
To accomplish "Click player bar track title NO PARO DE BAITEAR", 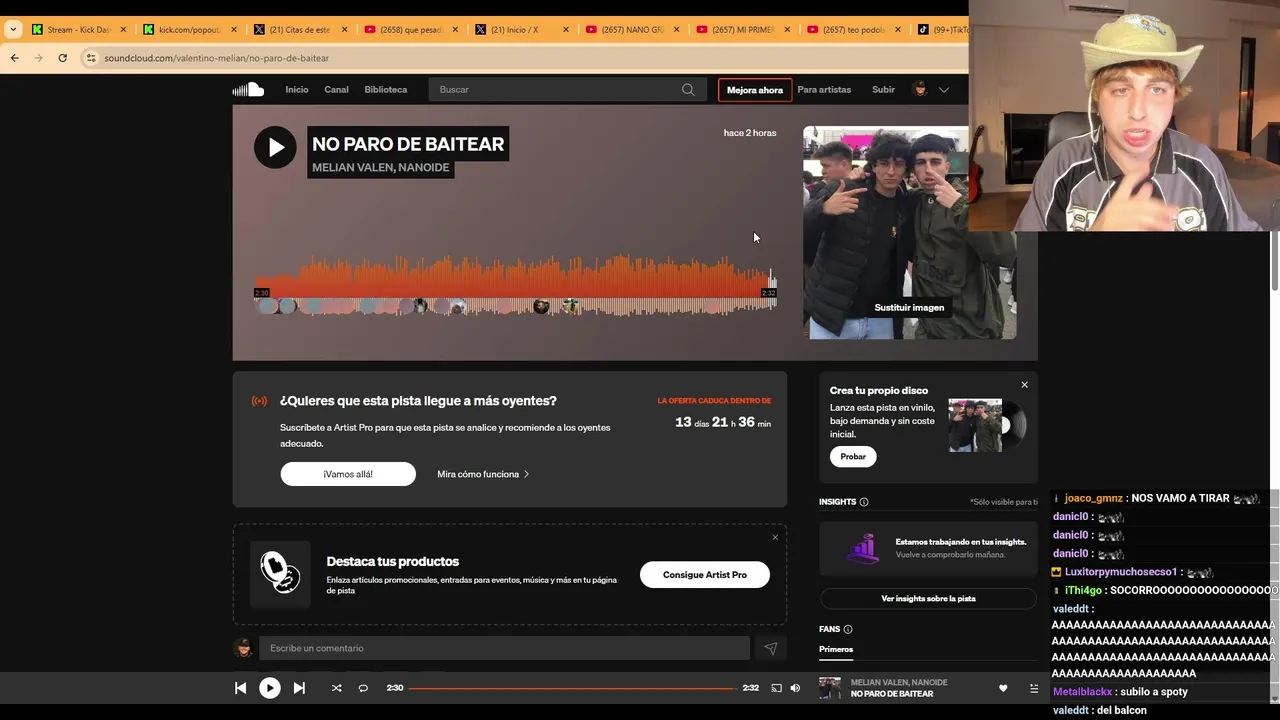I will pos(892,694).
